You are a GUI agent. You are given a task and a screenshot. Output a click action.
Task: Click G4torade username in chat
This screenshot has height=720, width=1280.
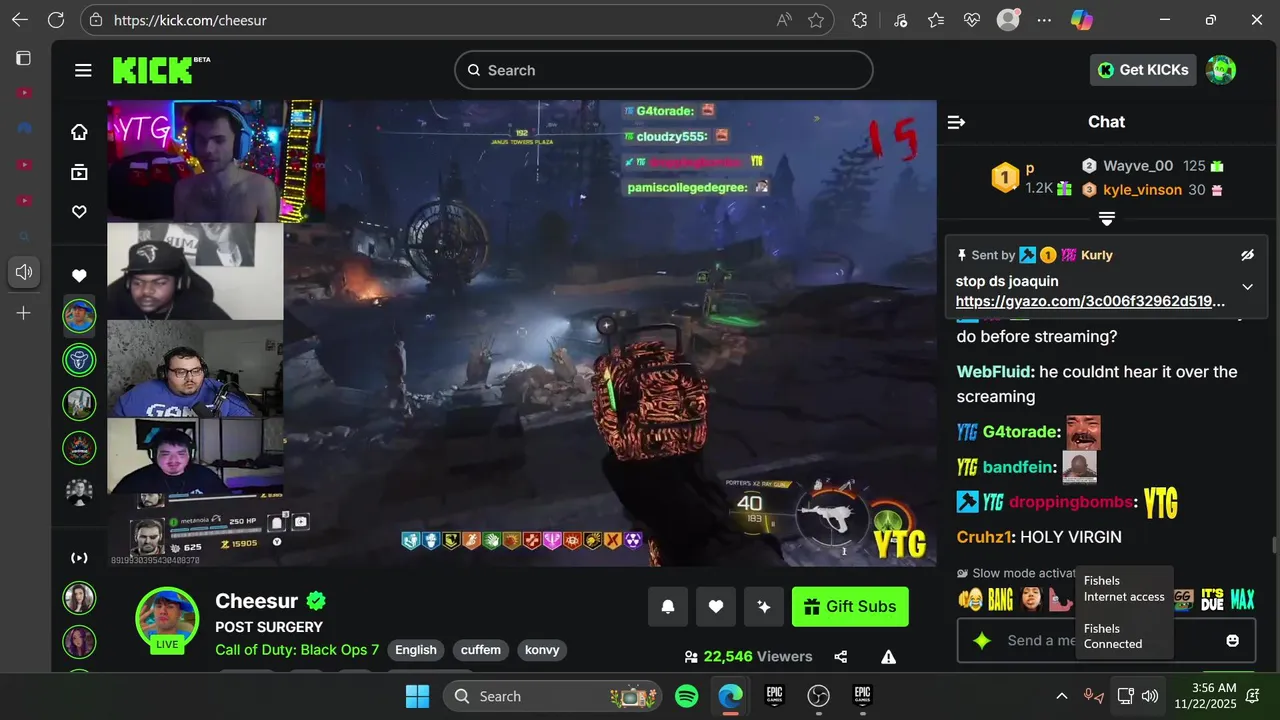pyautogui.click(x=1019, y=432)
